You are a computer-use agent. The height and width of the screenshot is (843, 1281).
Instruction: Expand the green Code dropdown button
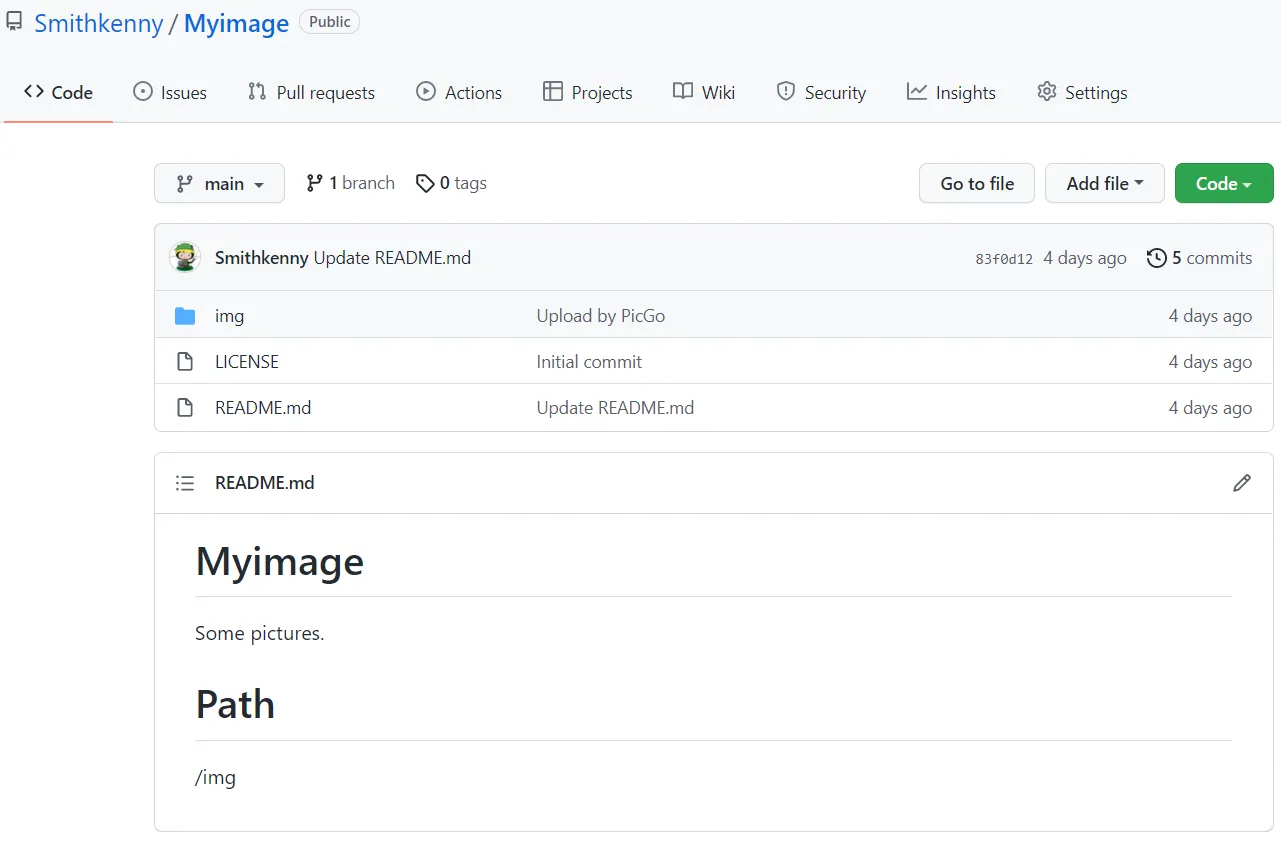pos(1224,183)
